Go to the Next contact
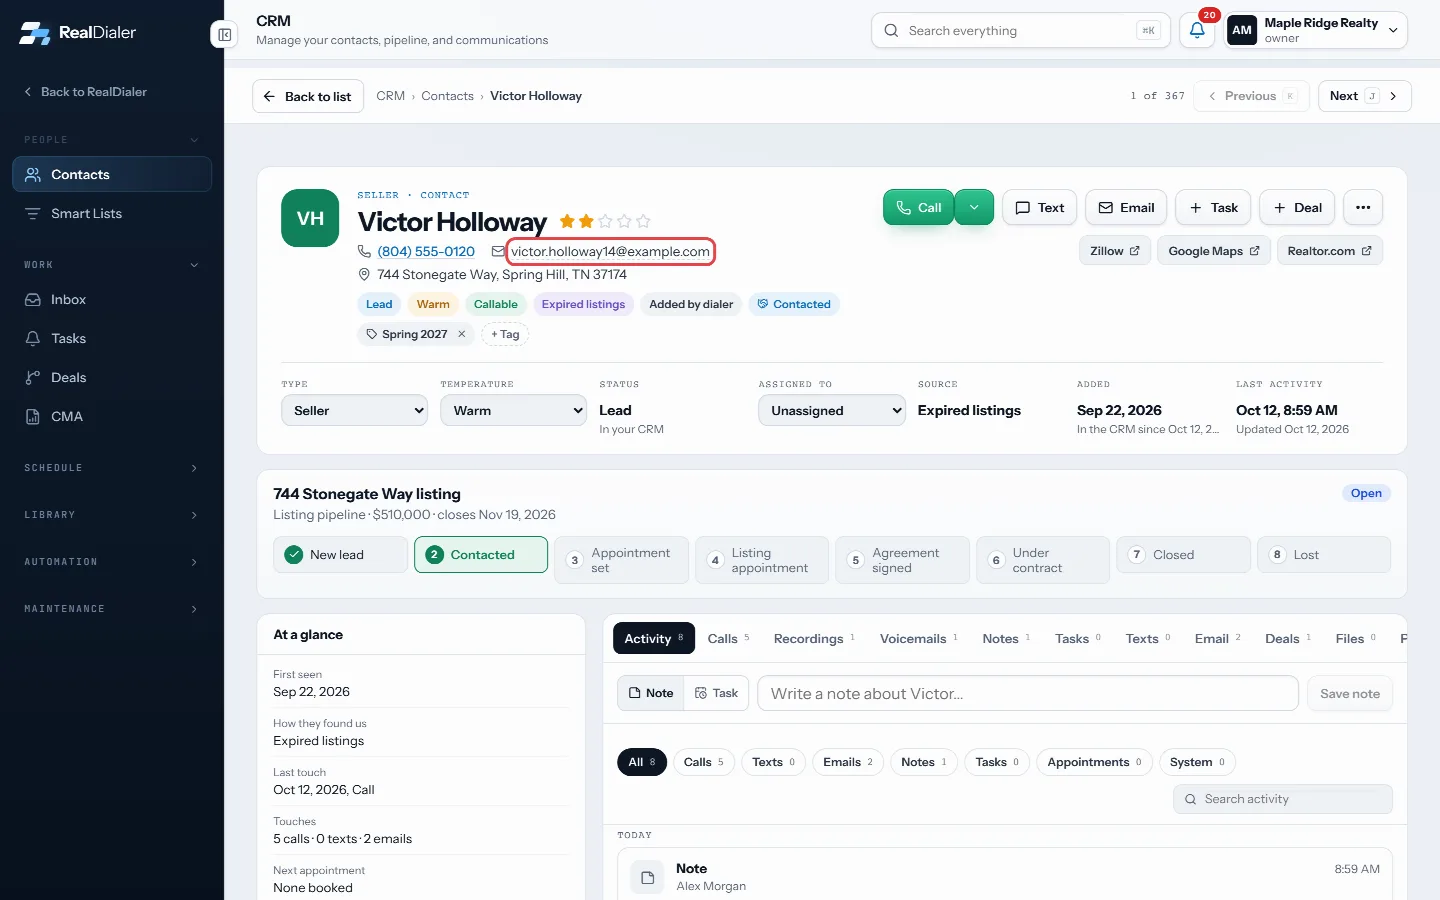The height and width of the screenshot is (900, 1440). pos(1364,96)
